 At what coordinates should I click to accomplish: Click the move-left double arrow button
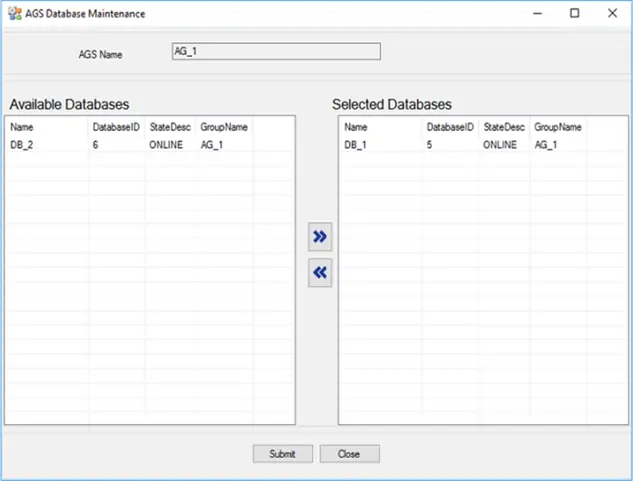pos(320,273)
